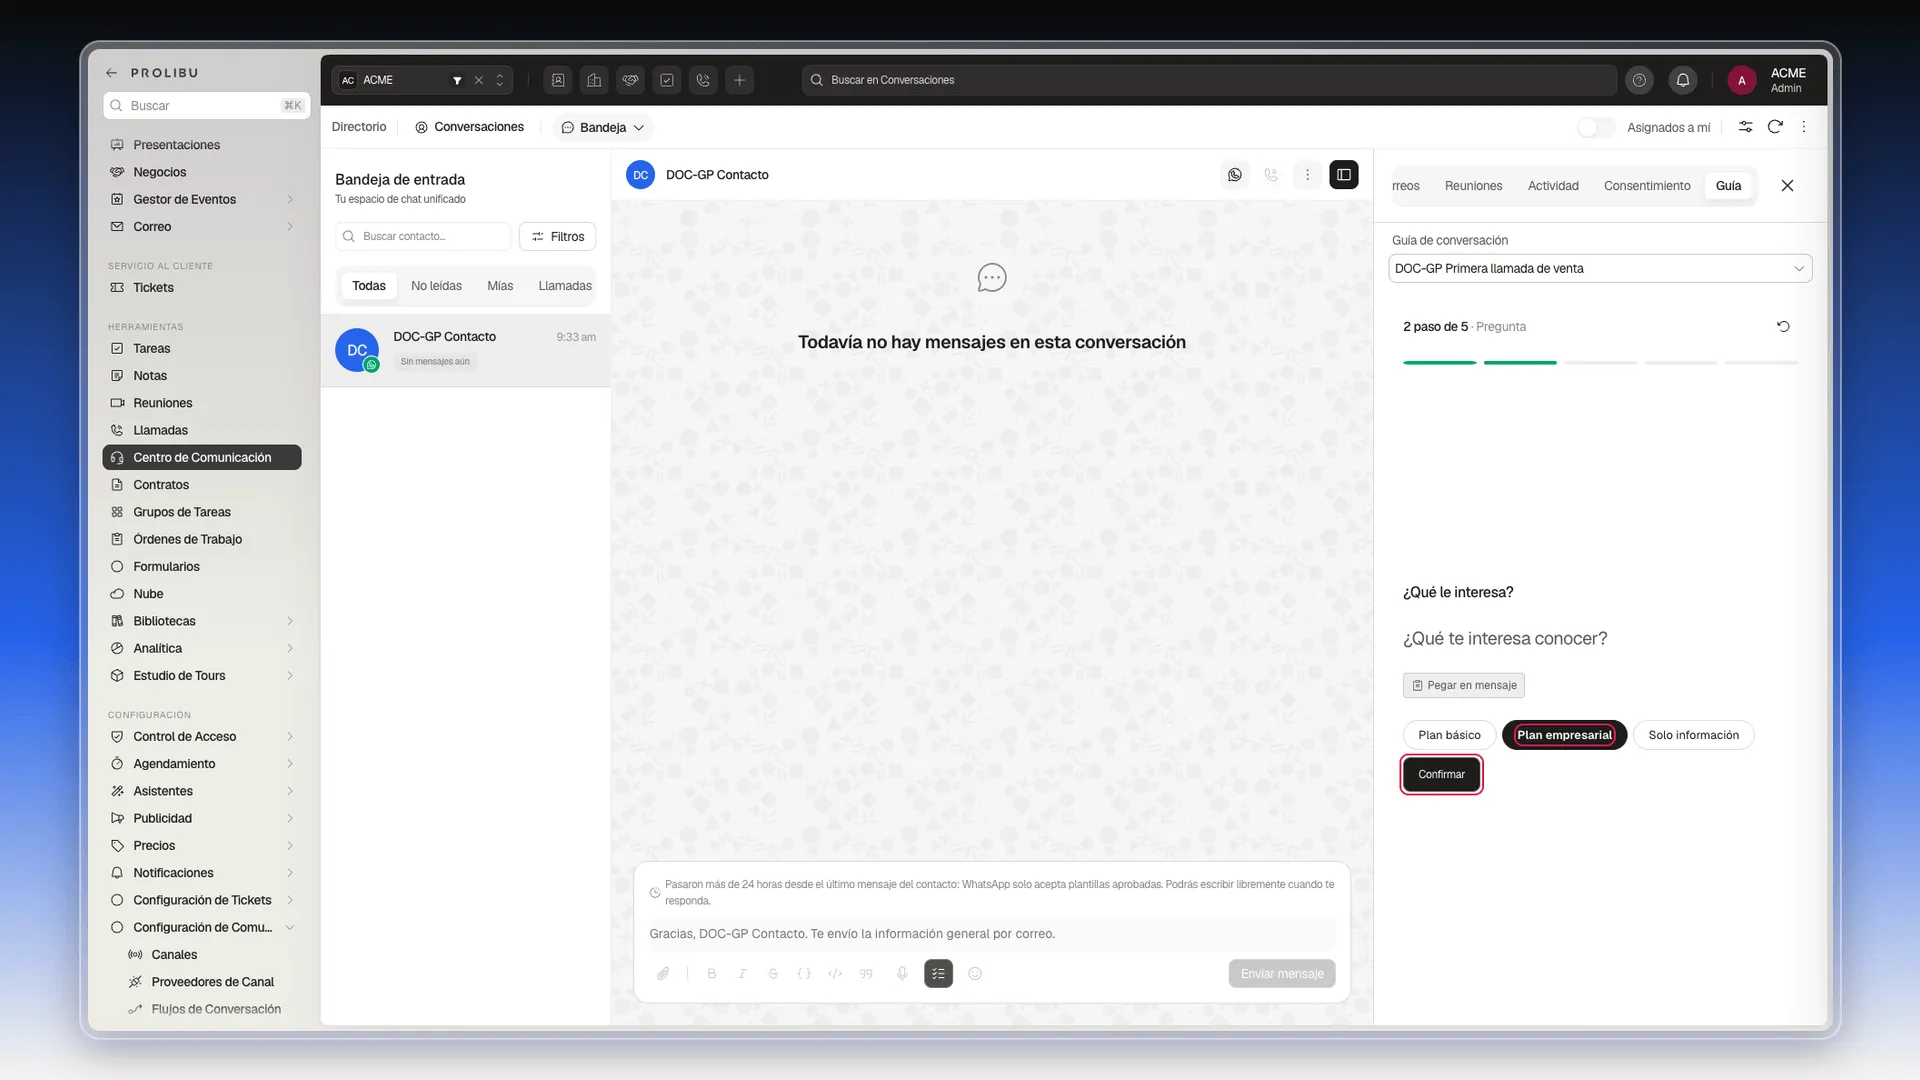The image size is (1920, 1080).
Task: Toggle the Asignados a mí switch
Action: pyautogui.click(x=1596, y=127)
